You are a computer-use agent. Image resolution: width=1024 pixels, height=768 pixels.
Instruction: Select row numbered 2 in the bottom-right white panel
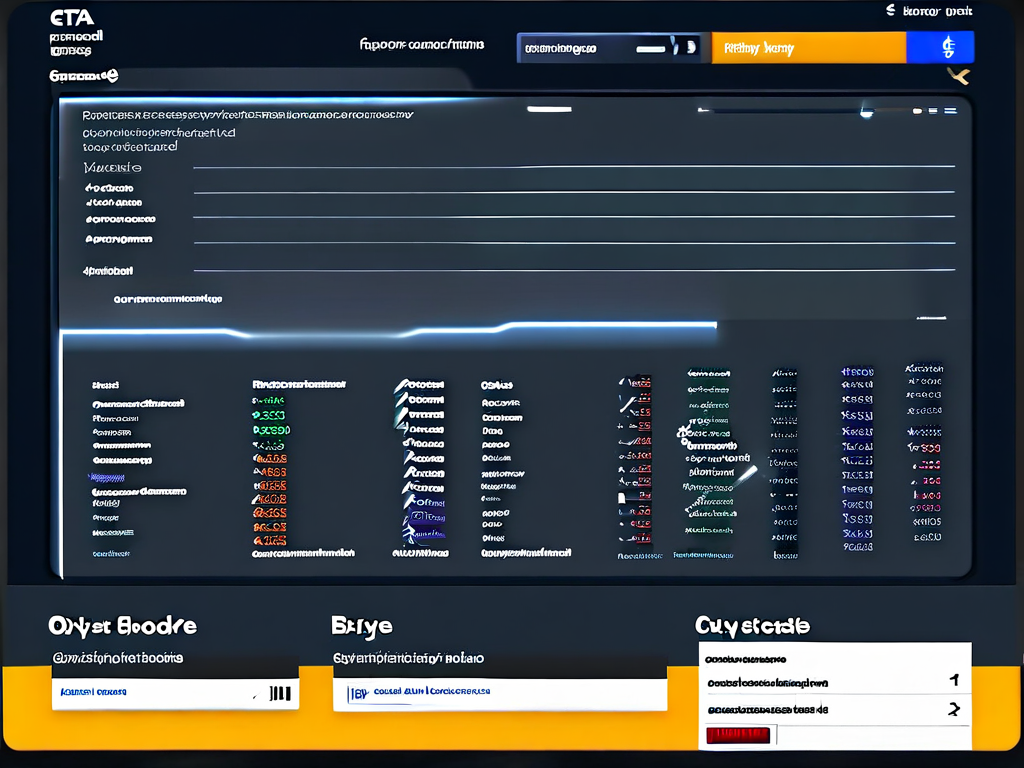(x=833, y=710)
